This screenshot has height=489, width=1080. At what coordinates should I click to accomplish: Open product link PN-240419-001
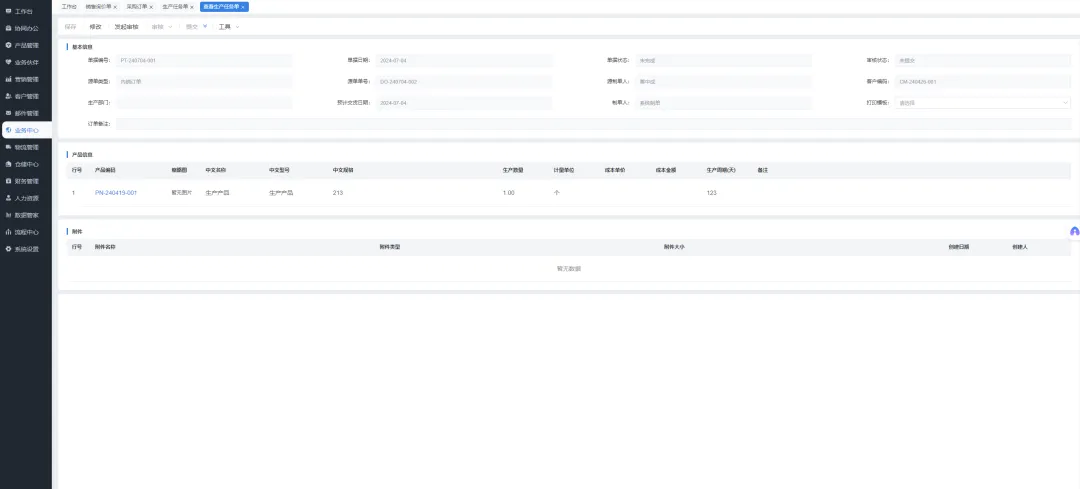tap(116, 192)
